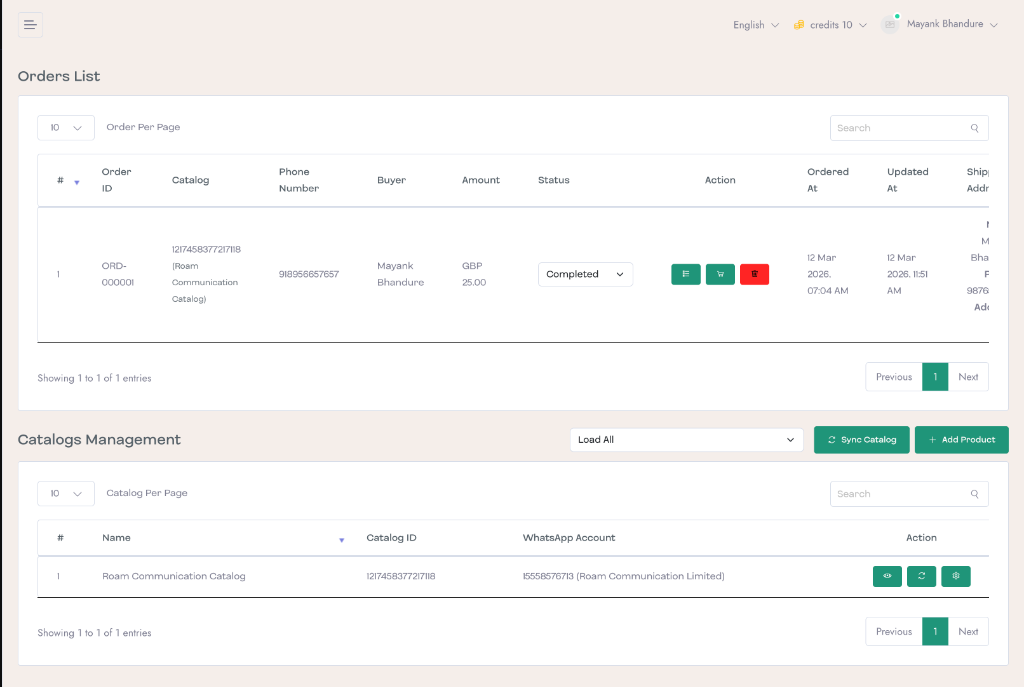Sort by WhatsApp Account column header

(x=569, y=538)
